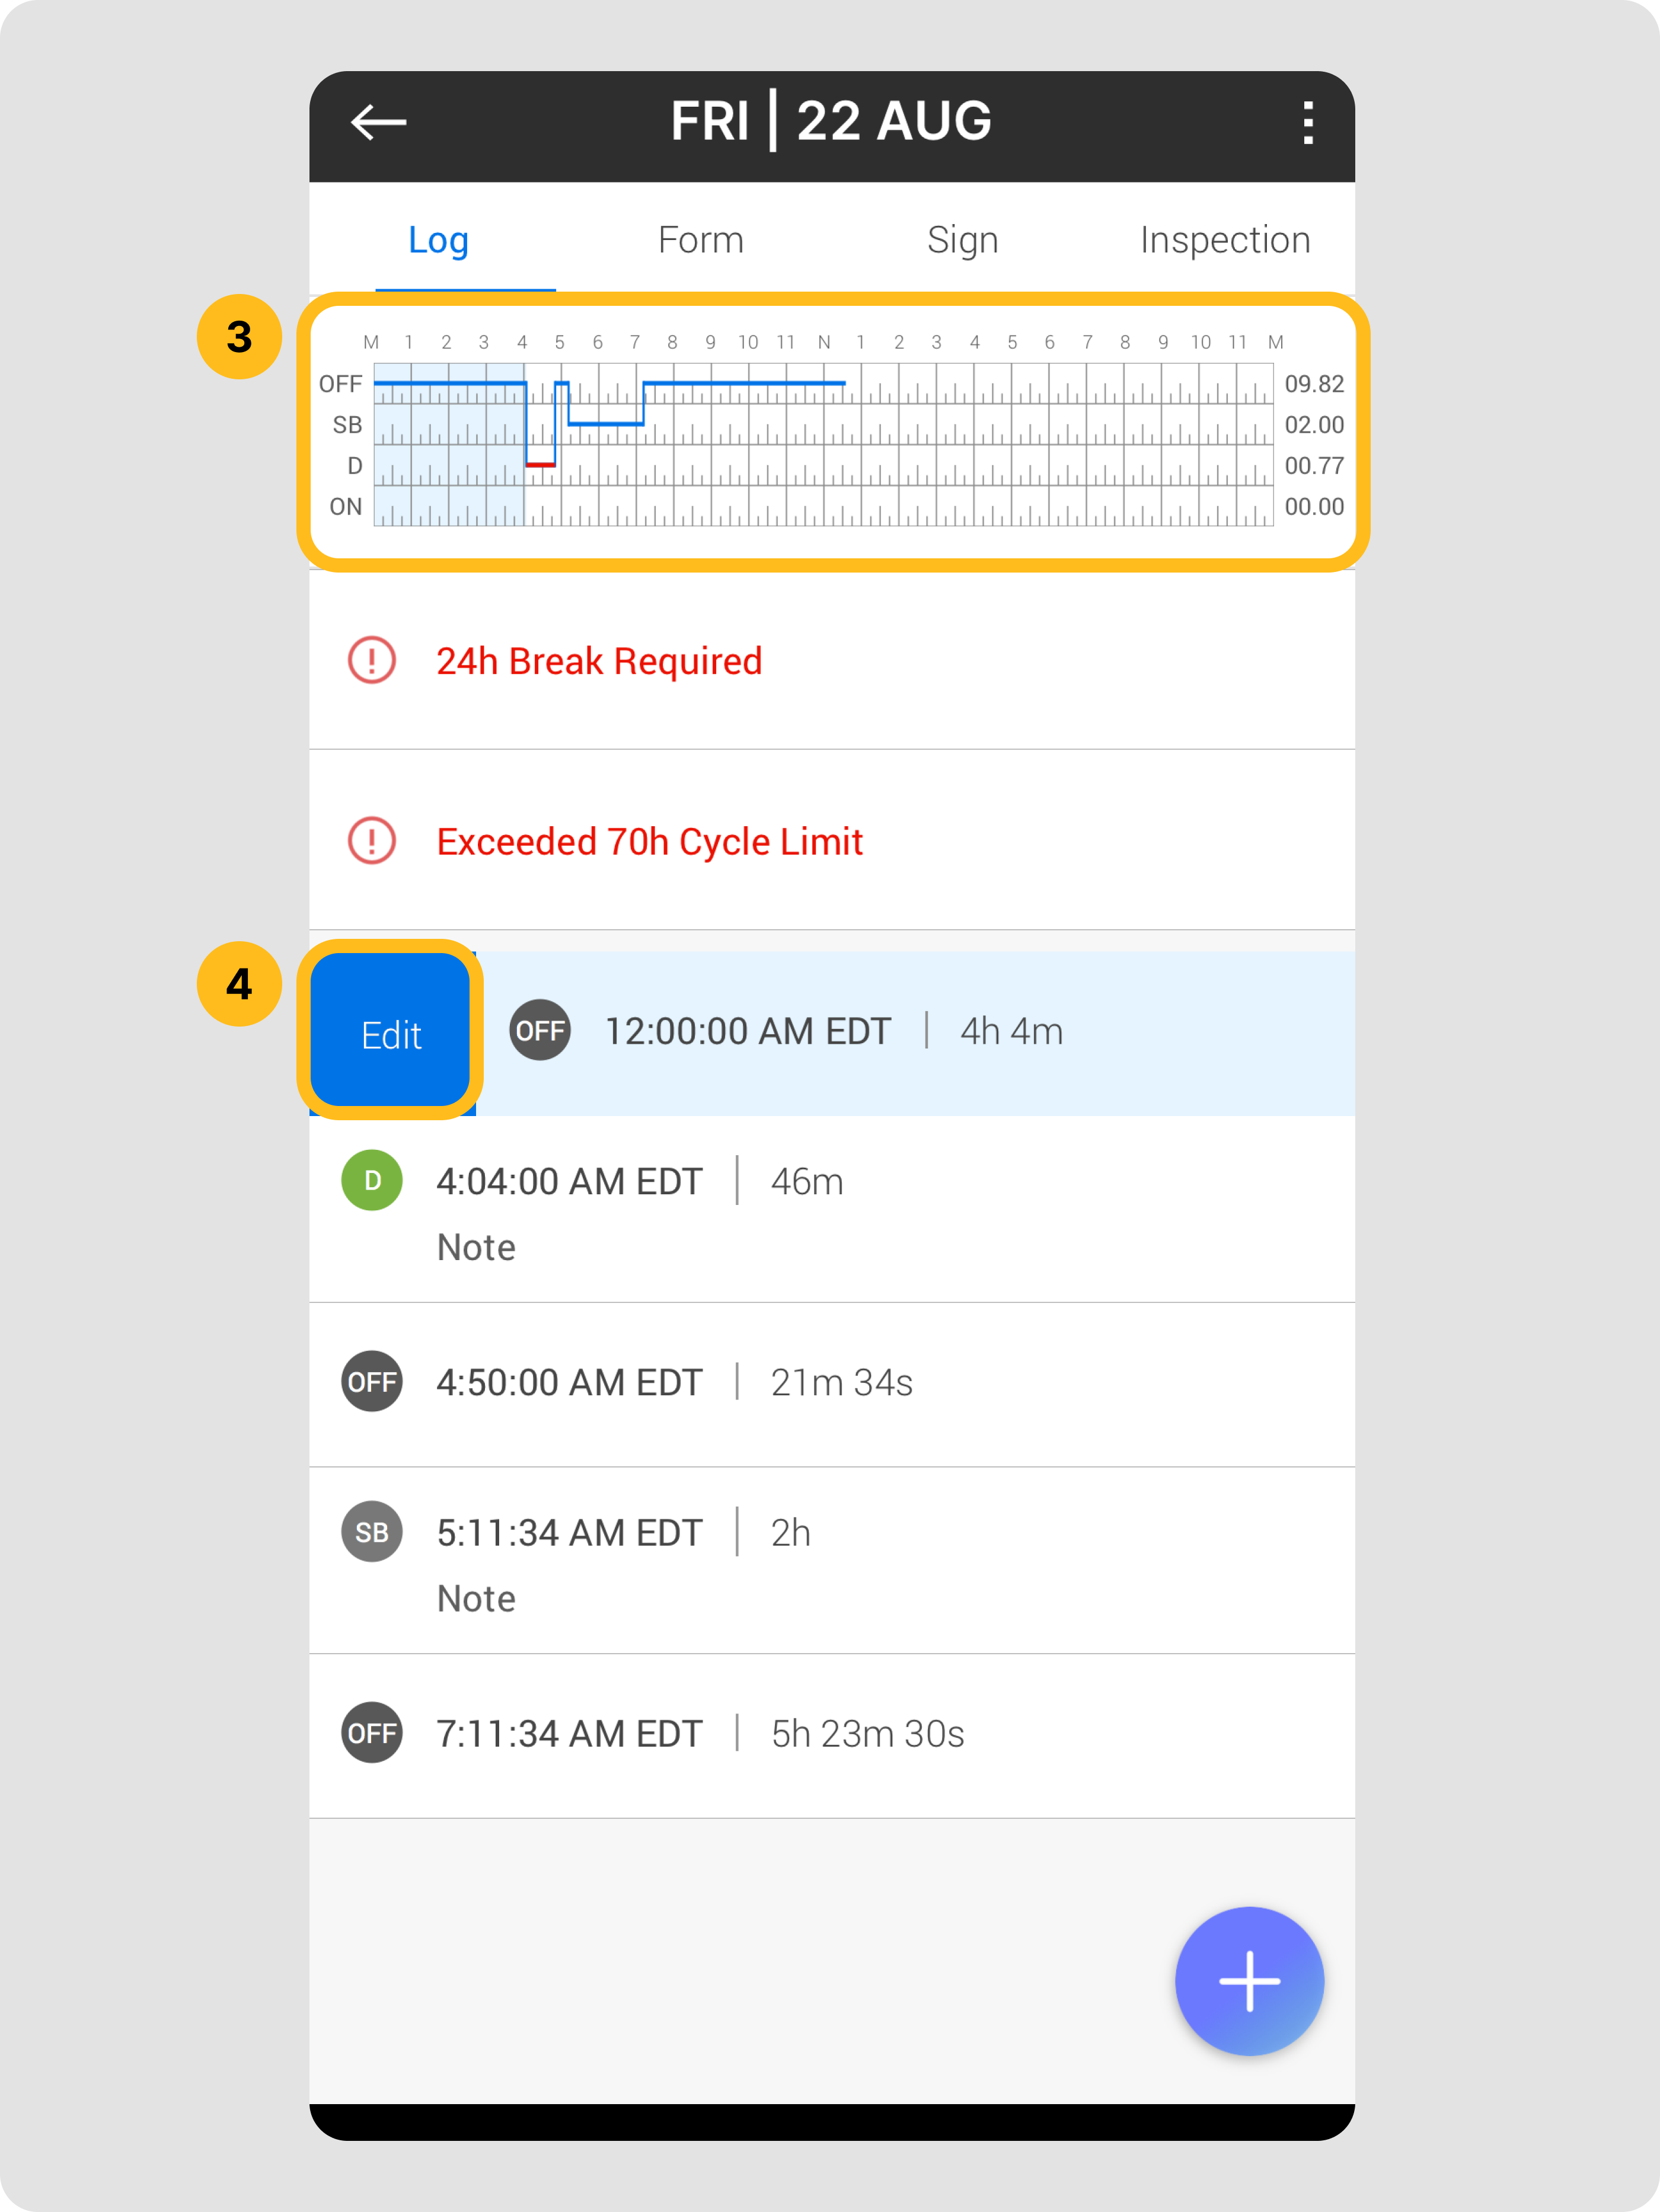Tap the OFF icon at 4:50:00 AM
The image size is (1660, 2212).
tap(372, 1382)
